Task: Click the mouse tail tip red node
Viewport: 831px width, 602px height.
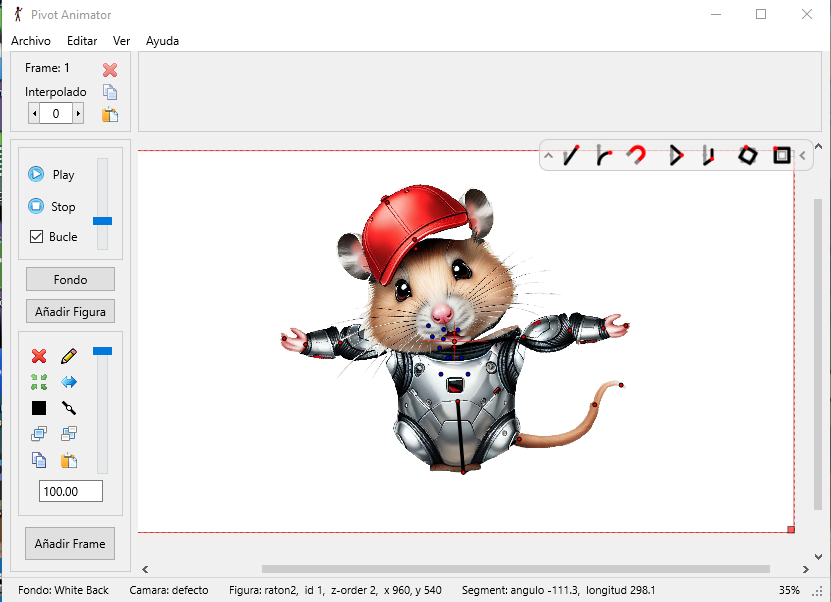Action: click(x=621, y=385)
